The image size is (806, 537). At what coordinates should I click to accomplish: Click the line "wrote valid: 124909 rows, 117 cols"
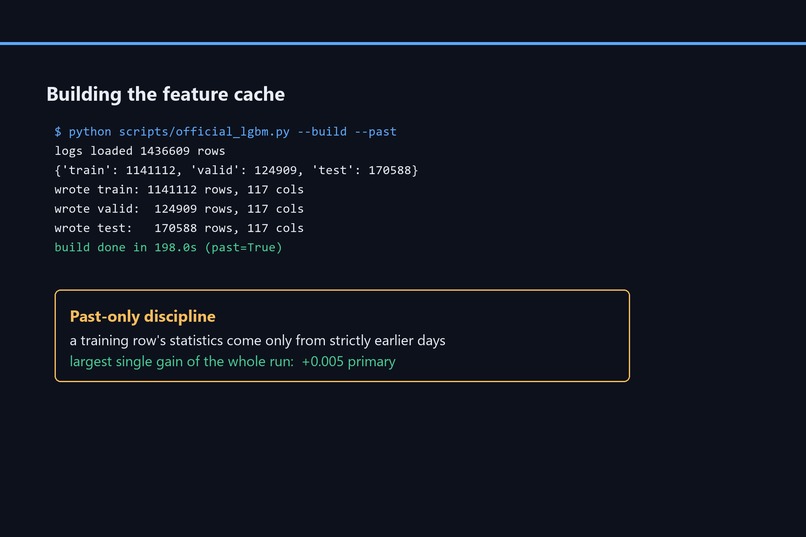pyautogui.click(x=179, y=209)
